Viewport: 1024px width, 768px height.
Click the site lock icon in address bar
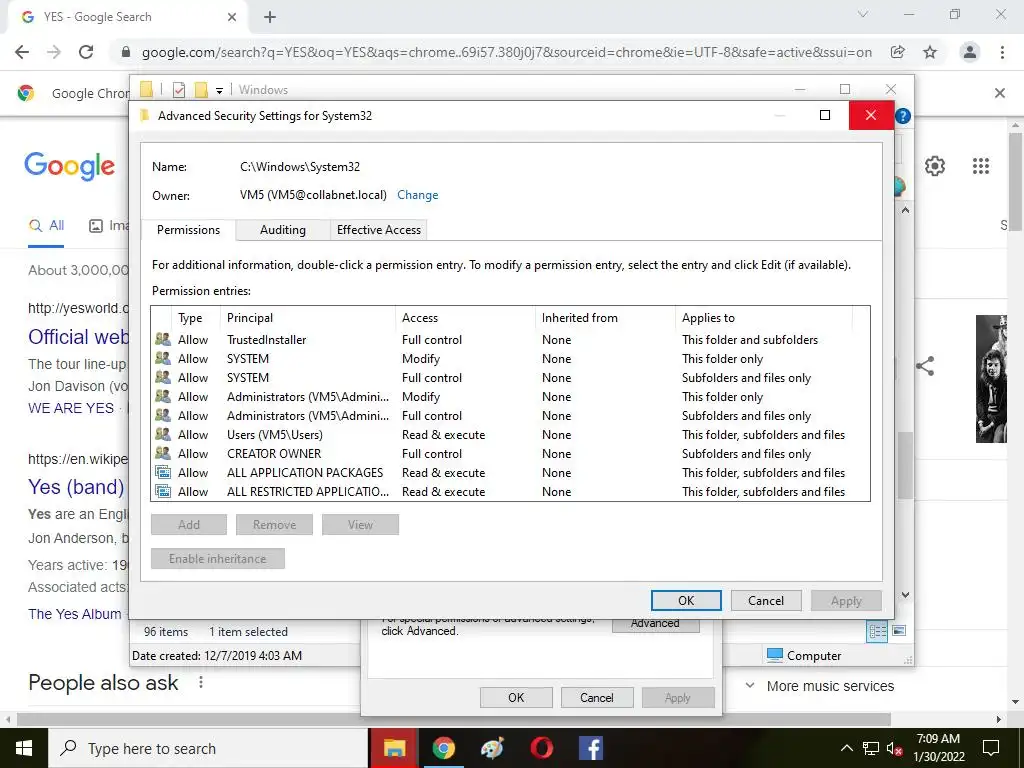click(x=126, y=52)
